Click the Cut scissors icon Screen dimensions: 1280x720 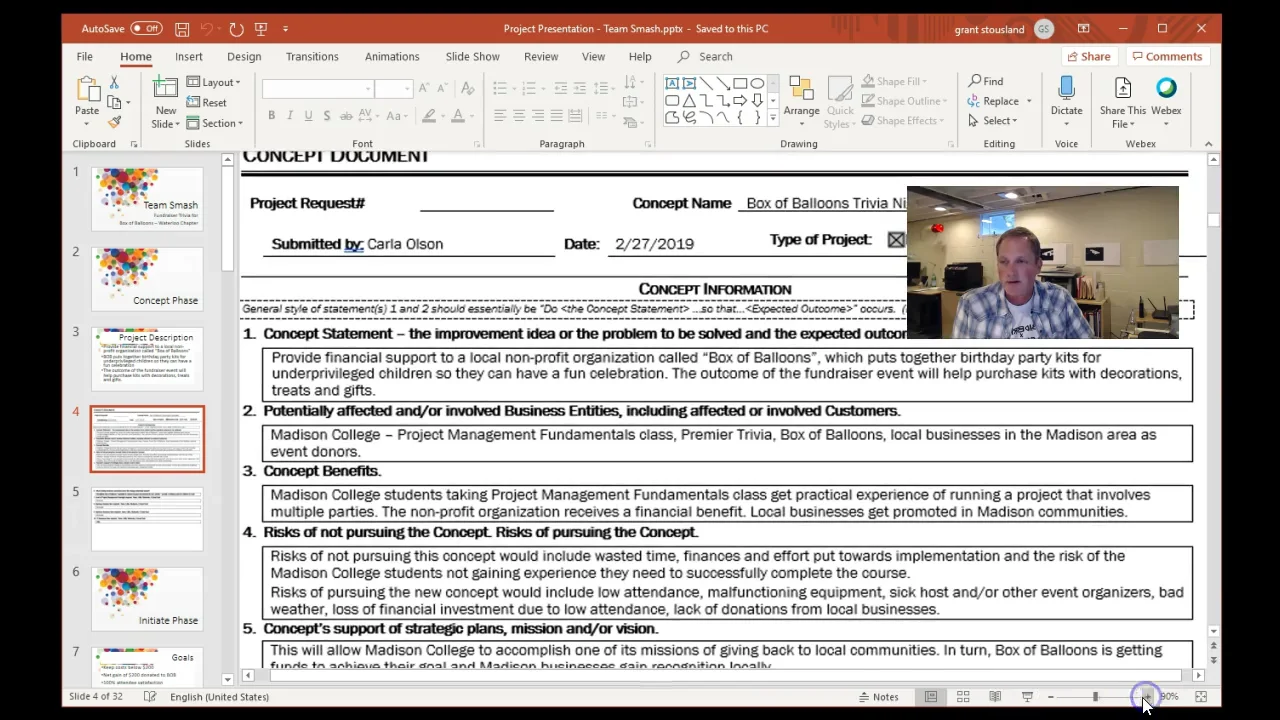114,82
